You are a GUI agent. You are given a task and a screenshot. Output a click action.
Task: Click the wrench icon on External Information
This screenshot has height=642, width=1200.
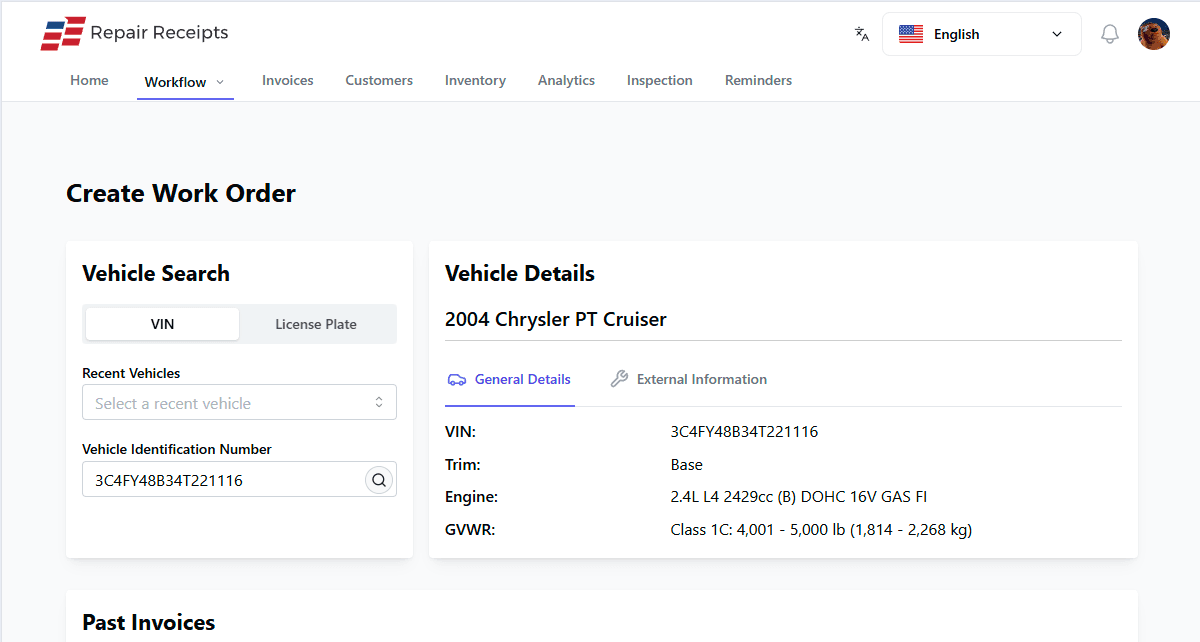(619, 380)
